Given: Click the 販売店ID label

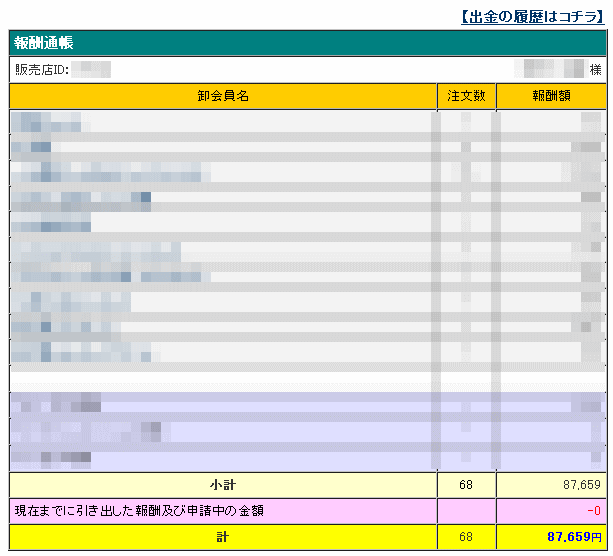Looking at the screenshot, I should click(41, 70).
